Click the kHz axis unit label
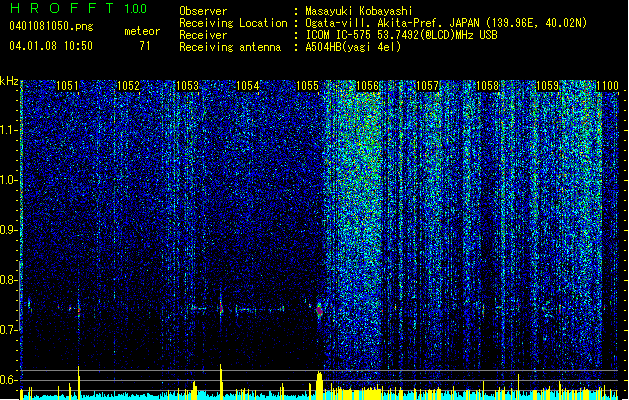 [x=9, y=81]
